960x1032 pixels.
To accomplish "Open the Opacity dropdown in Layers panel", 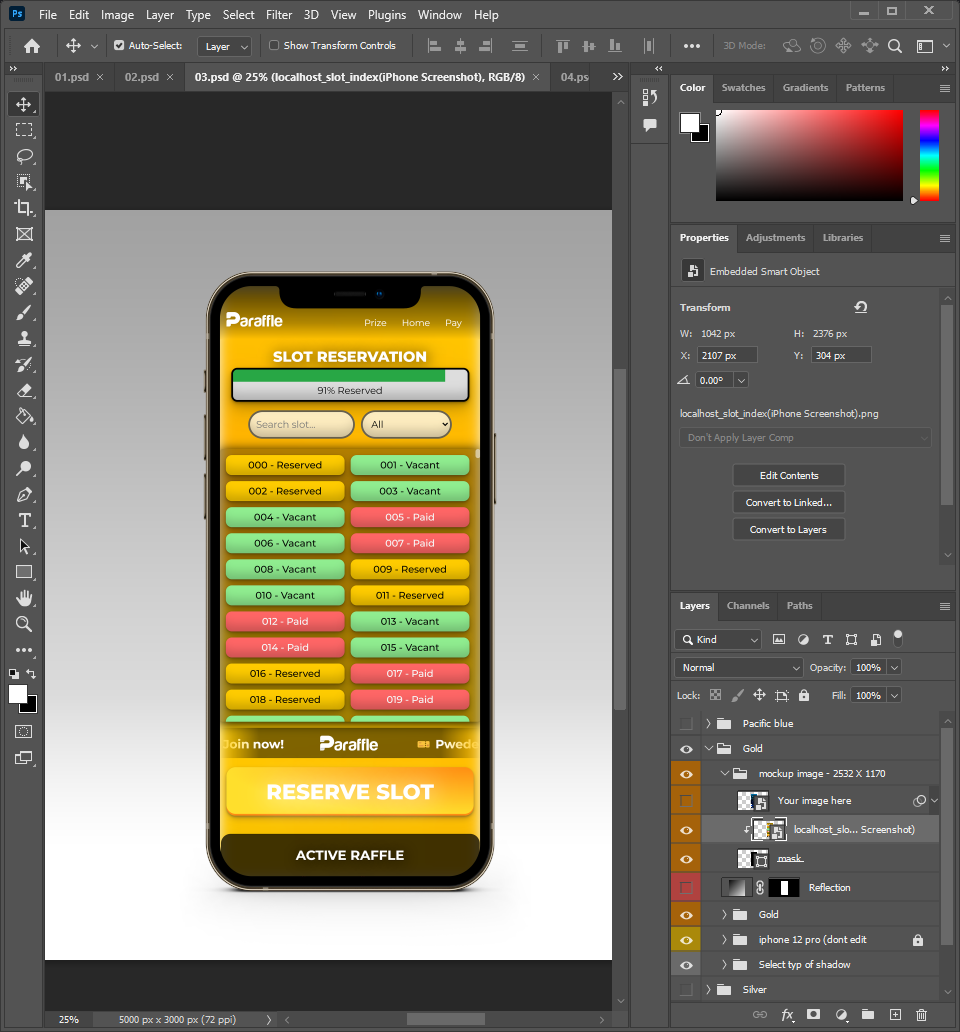I will (x=893, y=667).
